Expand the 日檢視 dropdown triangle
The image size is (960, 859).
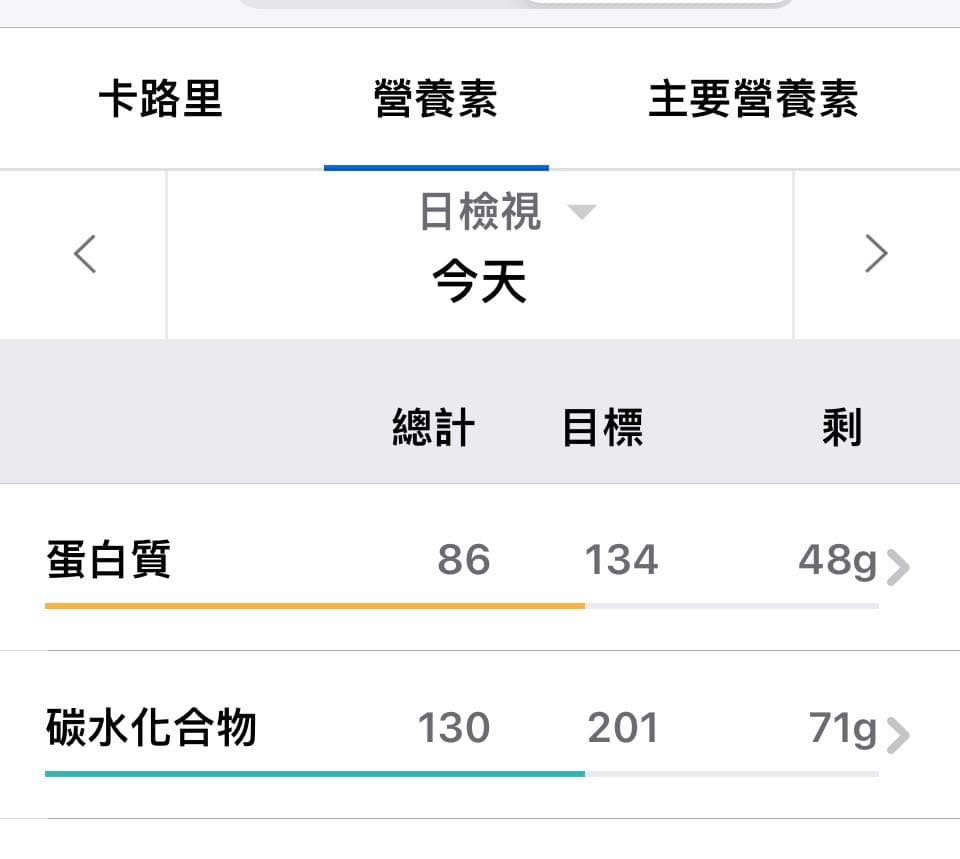point(581,211)
